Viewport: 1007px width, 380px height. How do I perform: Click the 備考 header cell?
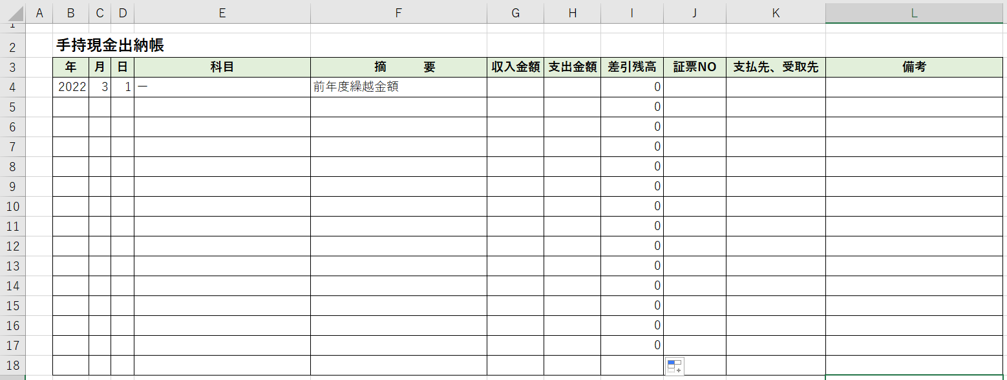[913, 67]
